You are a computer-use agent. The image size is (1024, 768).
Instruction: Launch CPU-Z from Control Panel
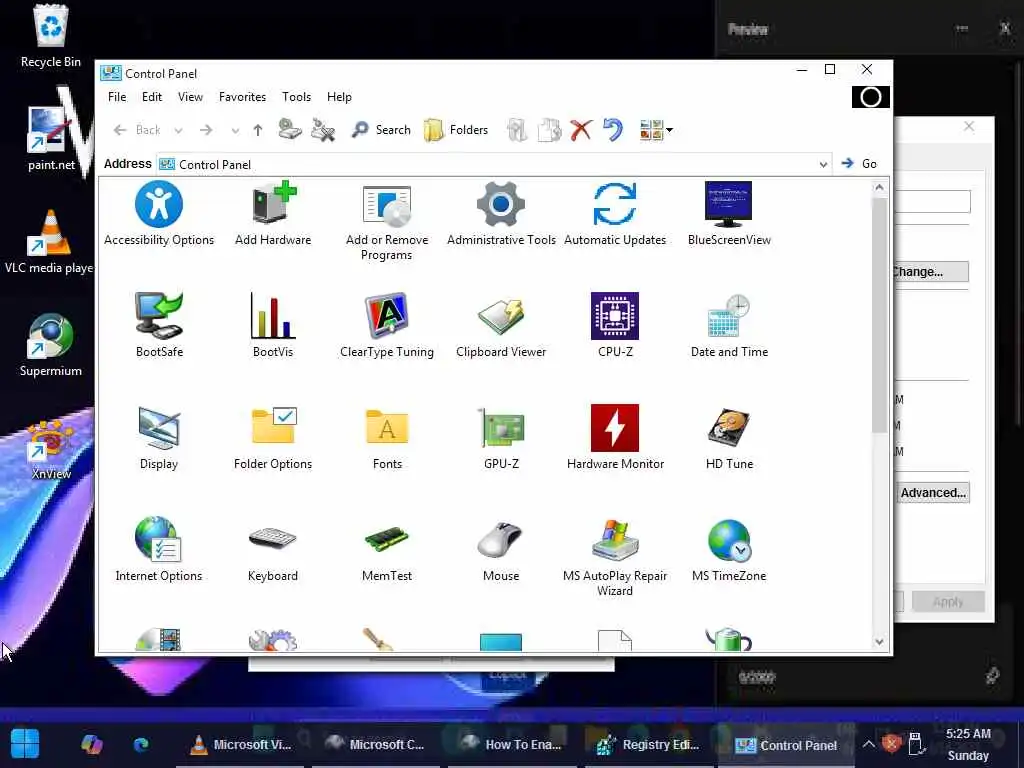pos(615,325)
